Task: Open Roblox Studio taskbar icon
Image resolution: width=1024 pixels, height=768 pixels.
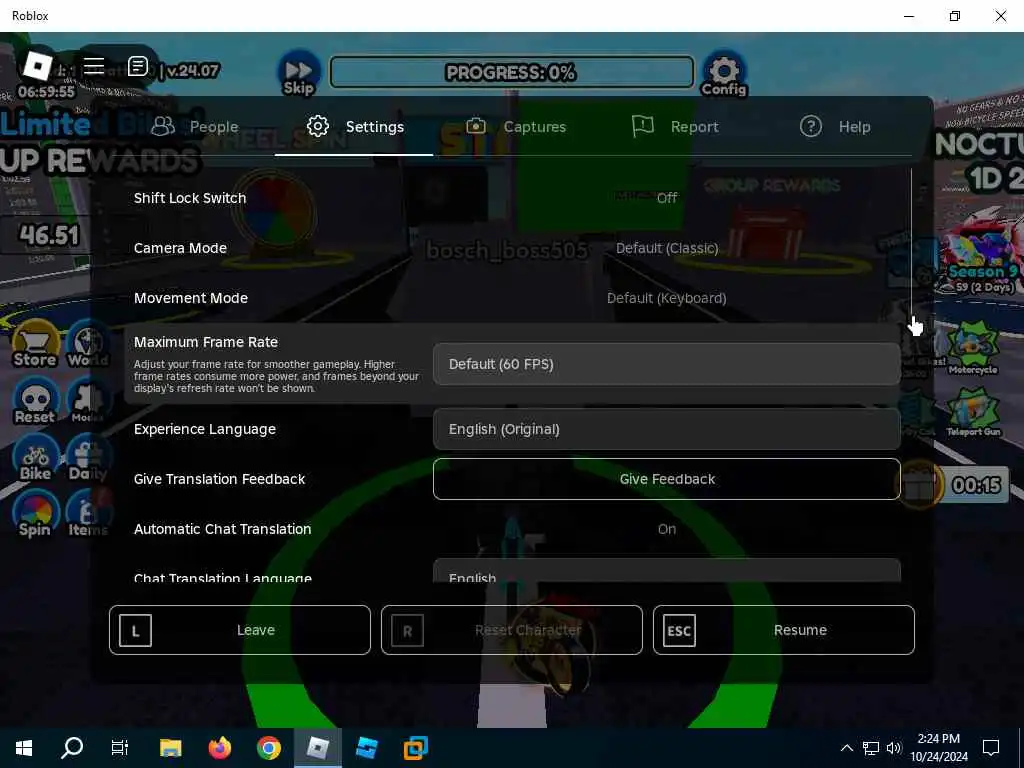Action: pyautogui.click(x=366, y=748)
